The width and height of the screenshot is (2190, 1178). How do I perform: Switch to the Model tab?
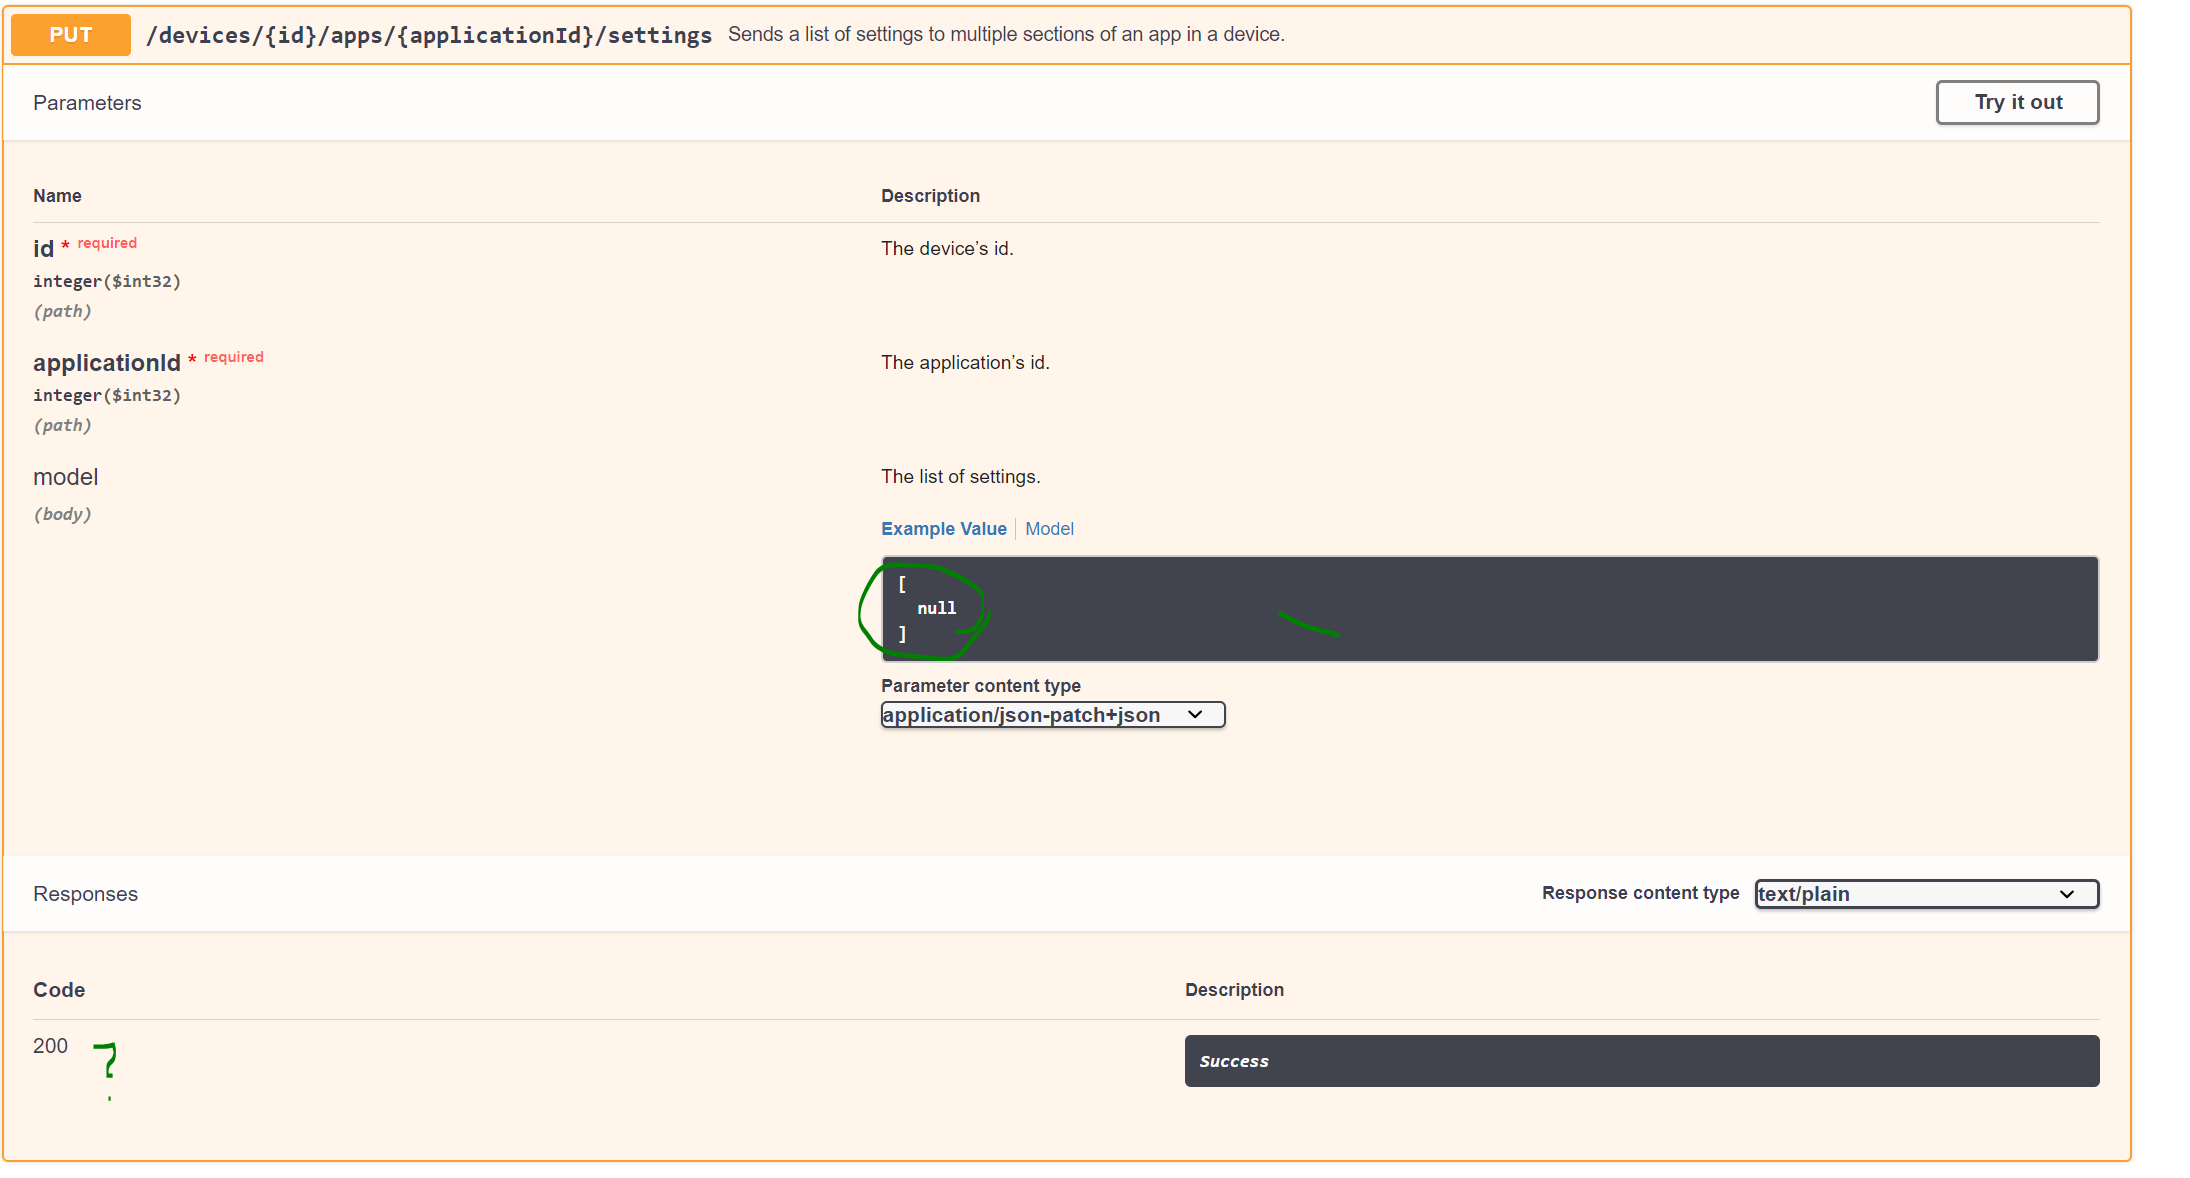pos(1049,529)
